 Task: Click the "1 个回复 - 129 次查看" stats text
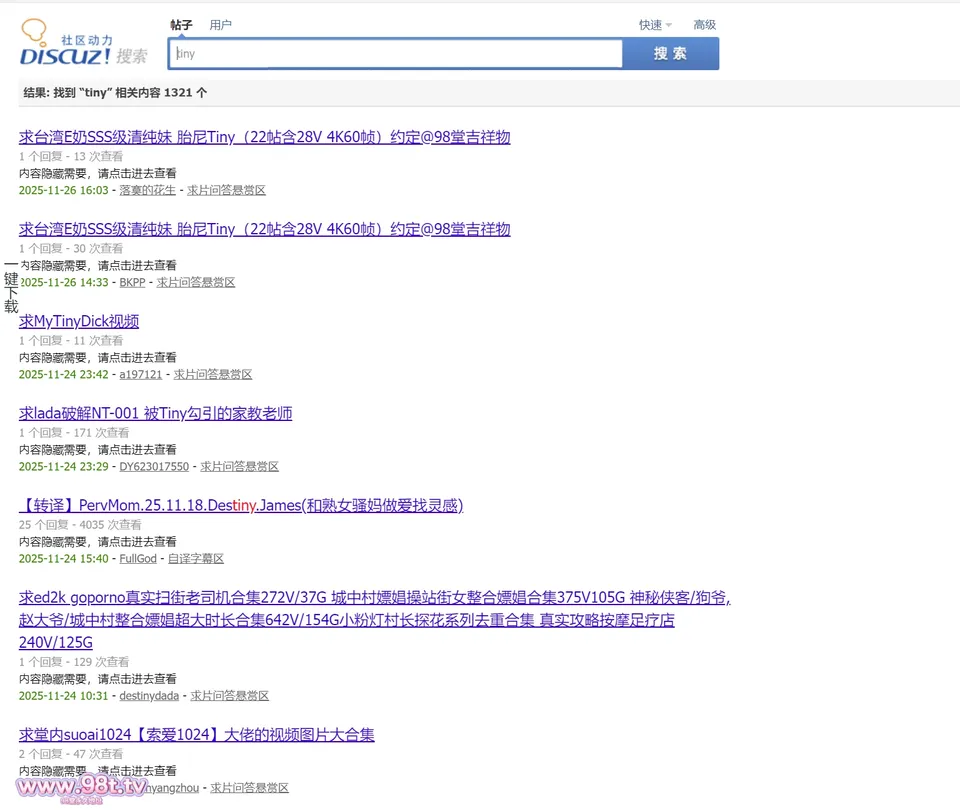74,662
